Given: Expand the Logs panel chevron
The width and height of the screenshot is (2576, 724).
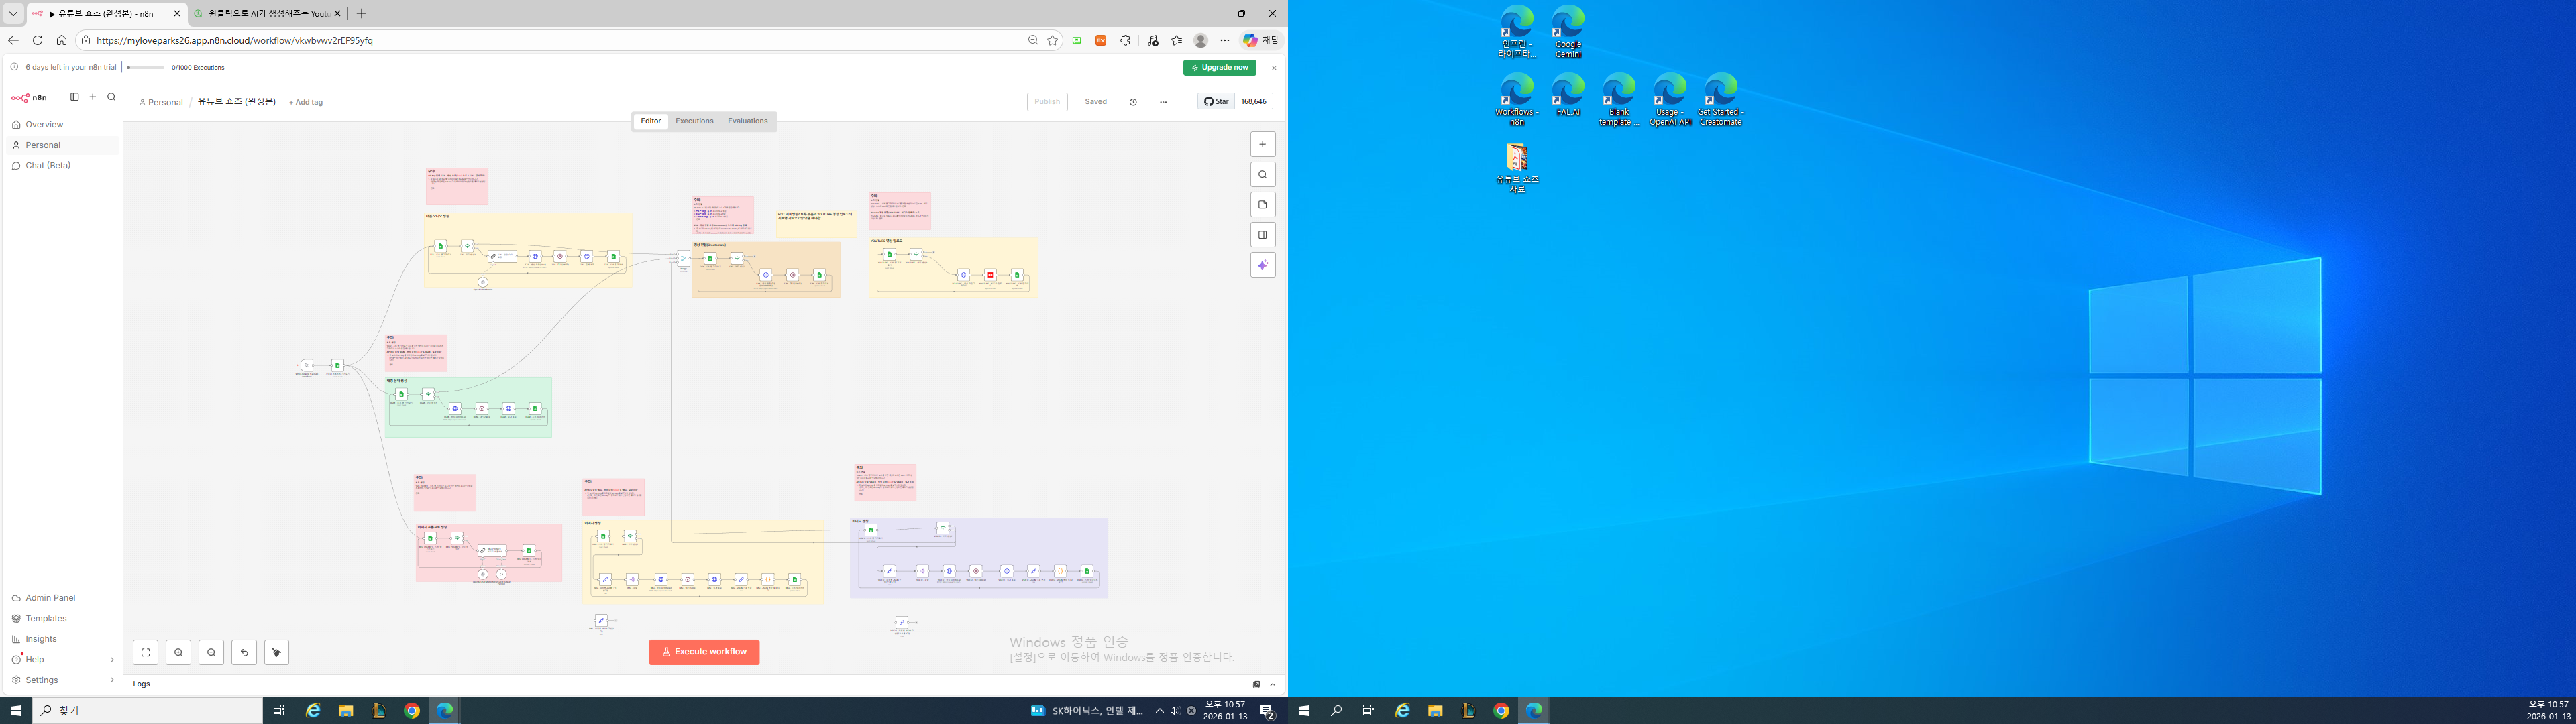Looking at the screenshot, I should pyautogui.click(x=1272, y=685).
